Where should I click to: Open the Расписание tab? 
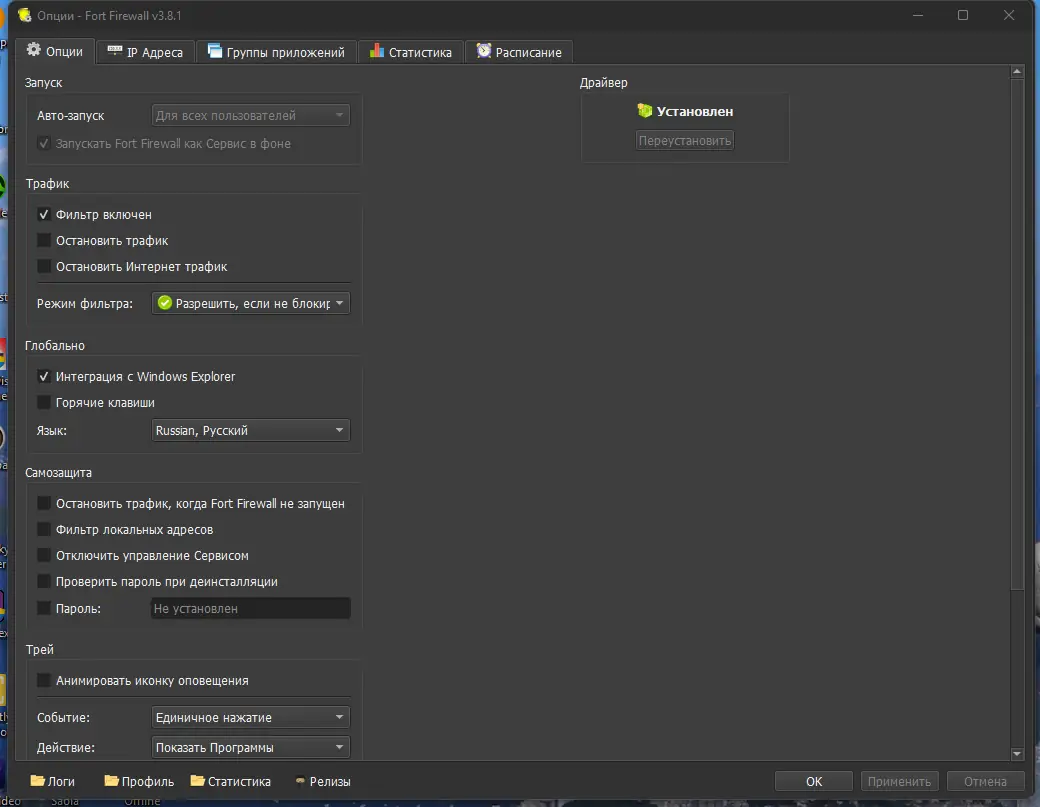pos(519,52)
